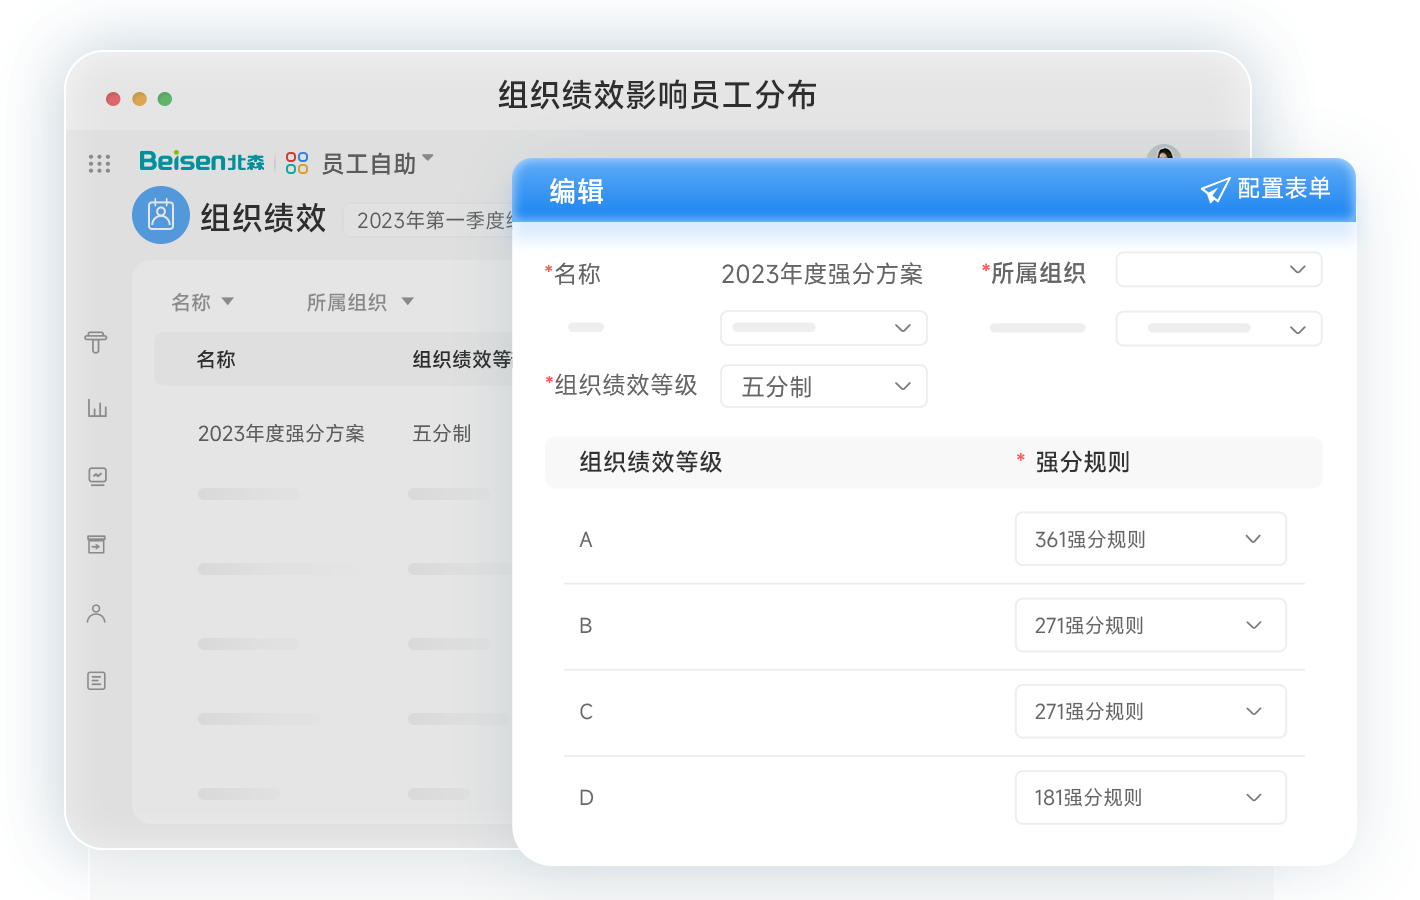Expand the 所属组织 dropdown in edit form
The image size is (1420, 900).
point(1218,270)
